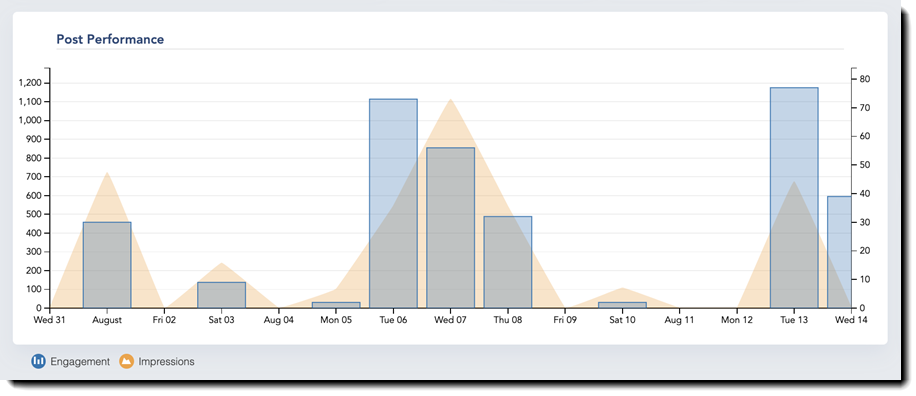Select the Wed 07 engagement bar
The image size is (916, 396).
[450, 228]
